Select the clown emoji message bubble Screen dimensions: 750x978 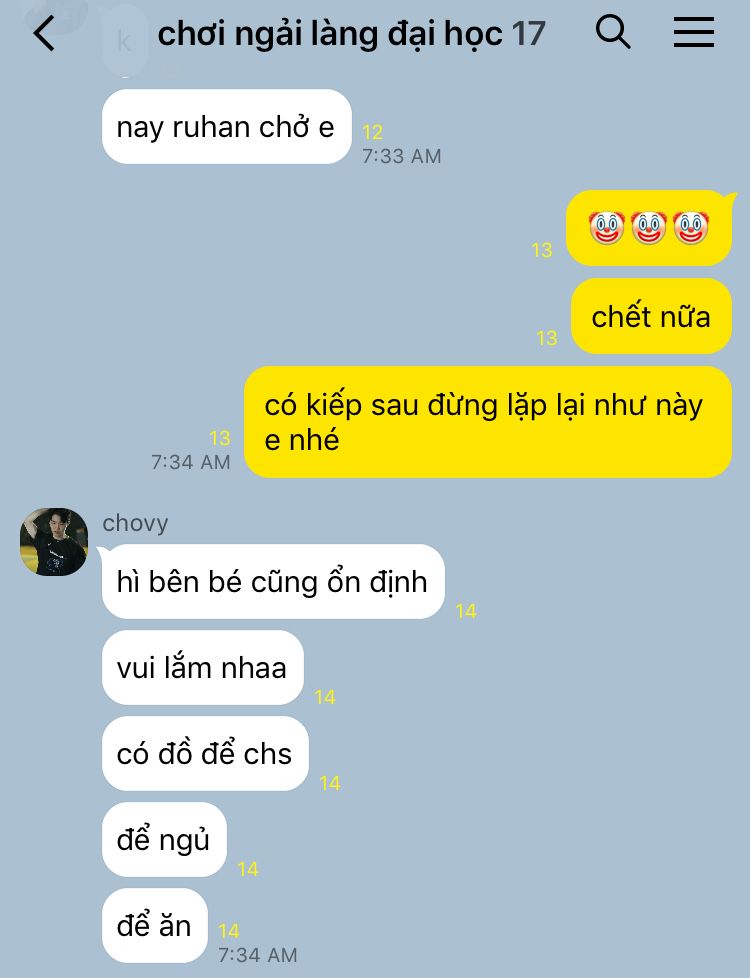(x=649, y=228)
